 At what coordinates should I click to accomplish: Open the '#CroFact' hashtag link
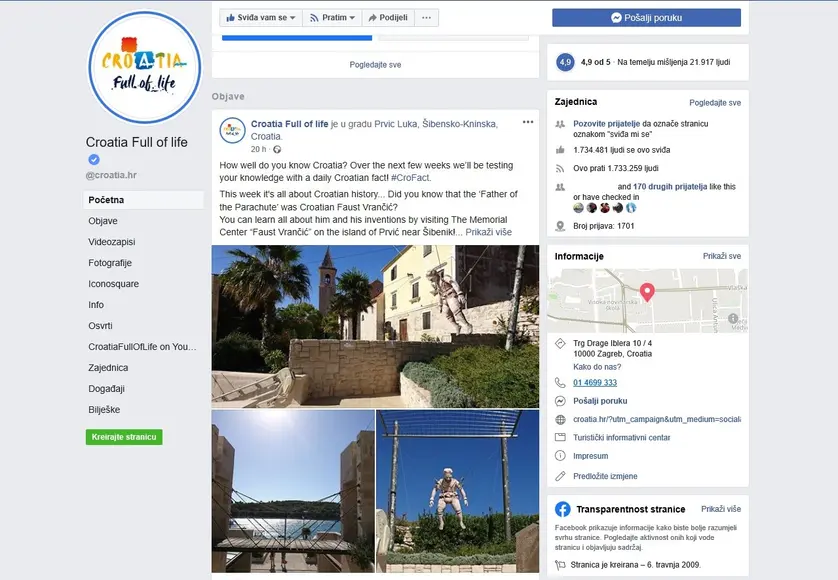[414, 177]
